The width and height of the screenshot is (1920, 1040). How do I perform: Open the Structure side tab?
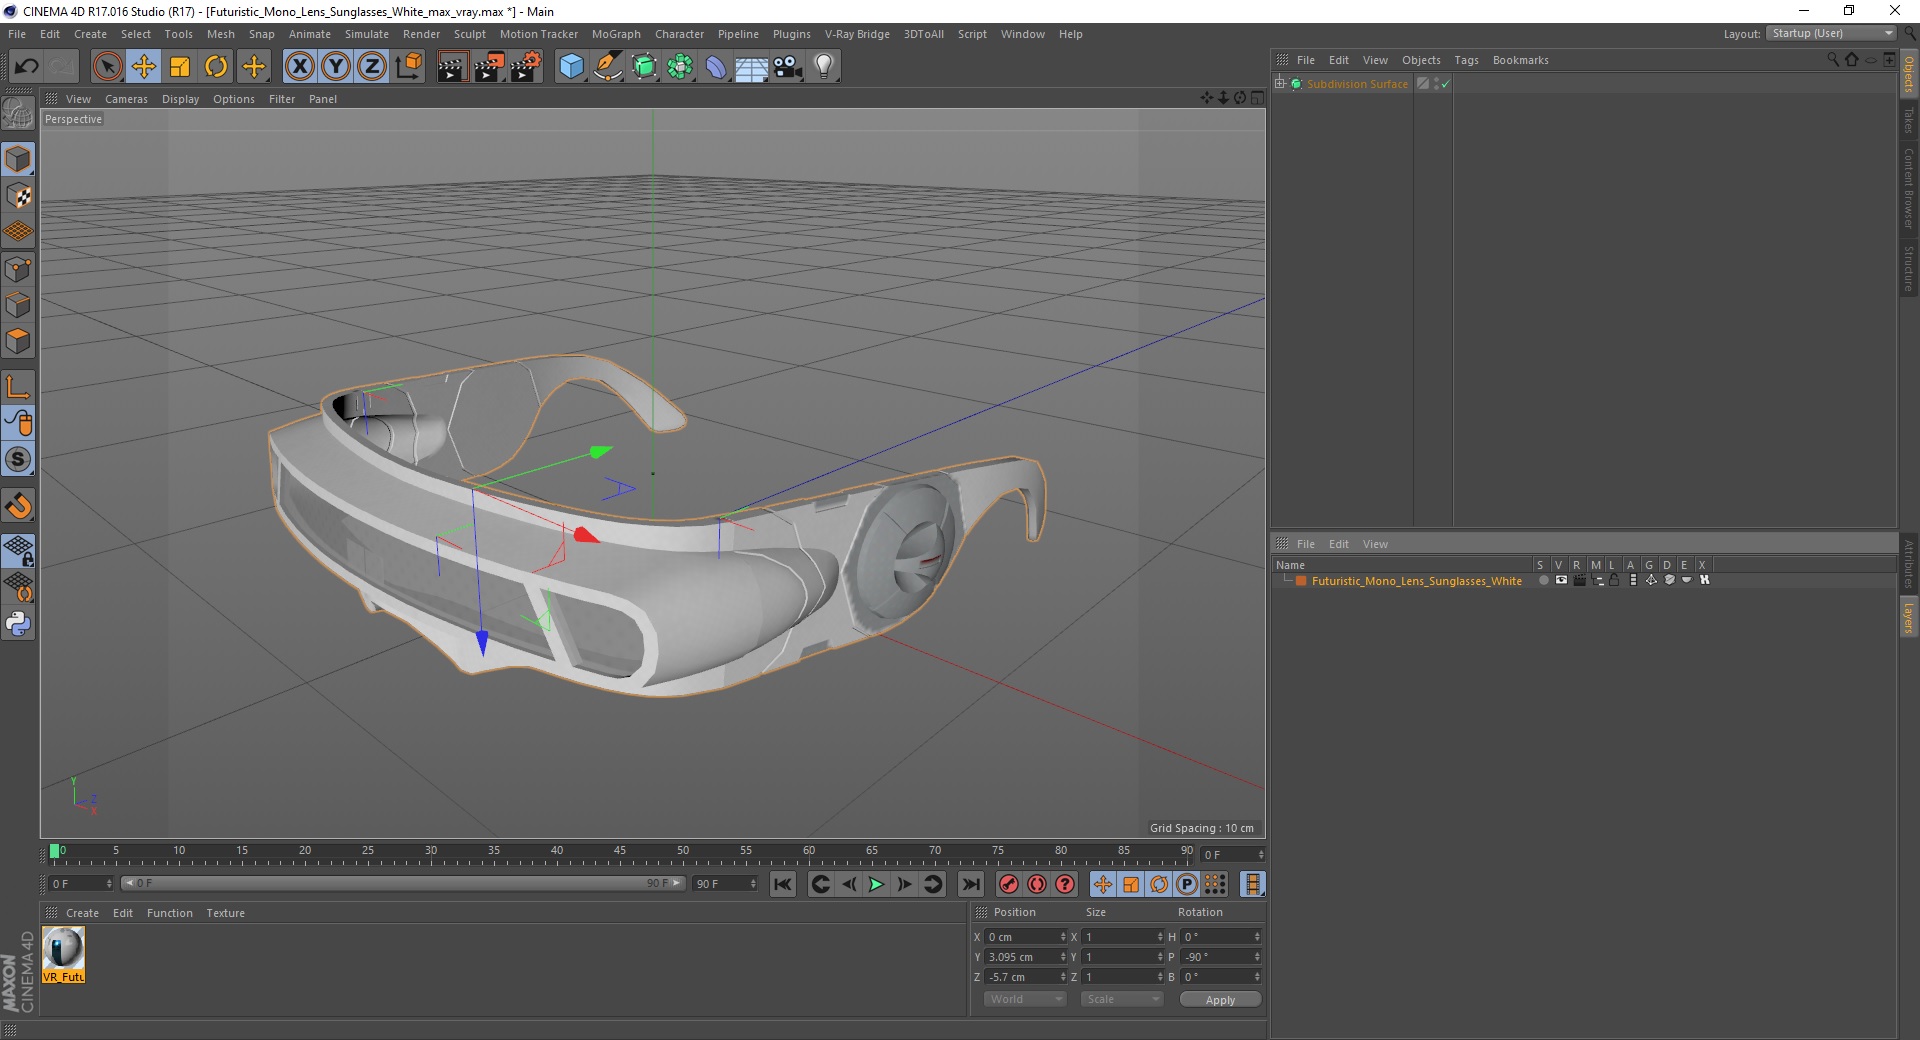[x=1909, y=268]
